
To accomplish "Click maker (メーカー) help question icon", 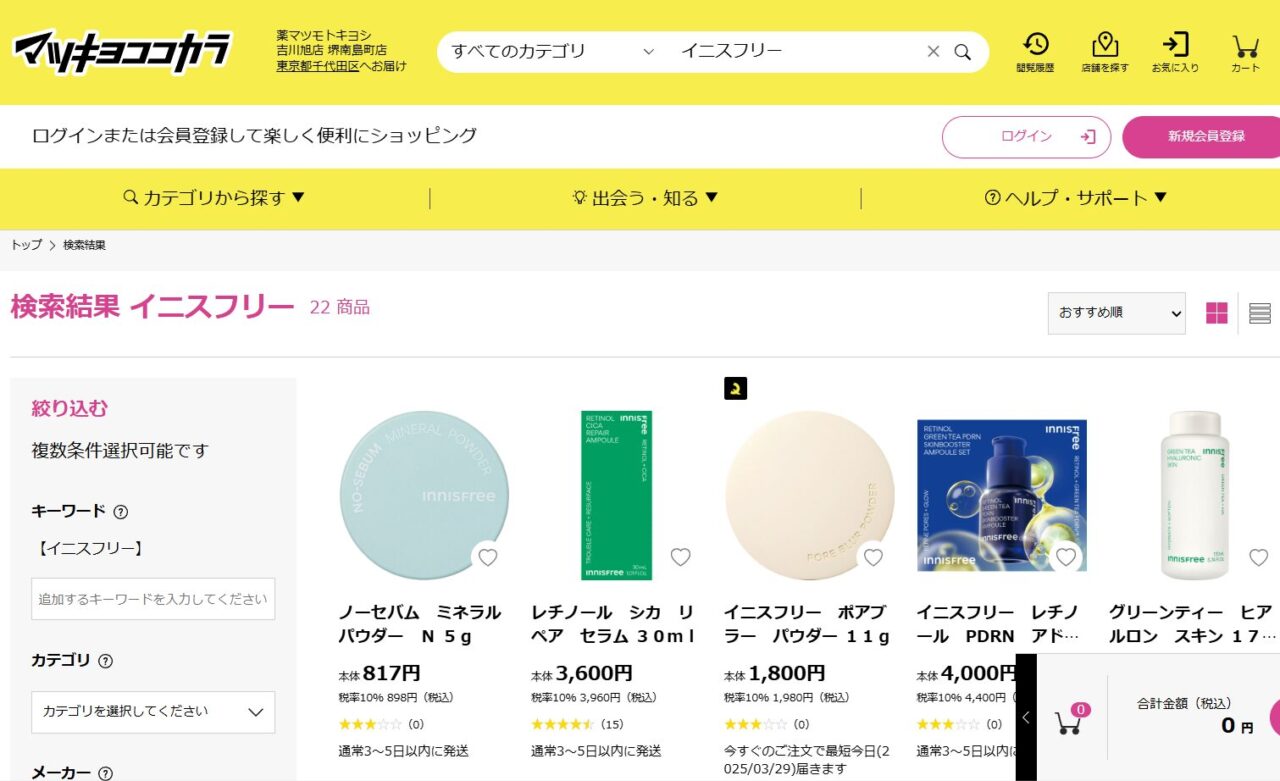I will 105,773.
